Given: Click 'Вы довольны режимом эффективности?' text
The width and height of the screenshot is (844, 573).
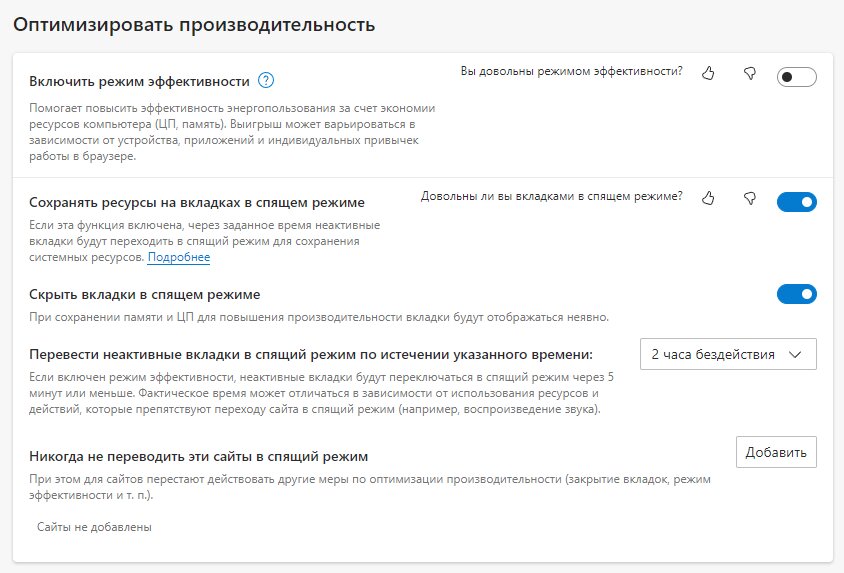Looking at the screenshot, I should coord(572,71).
